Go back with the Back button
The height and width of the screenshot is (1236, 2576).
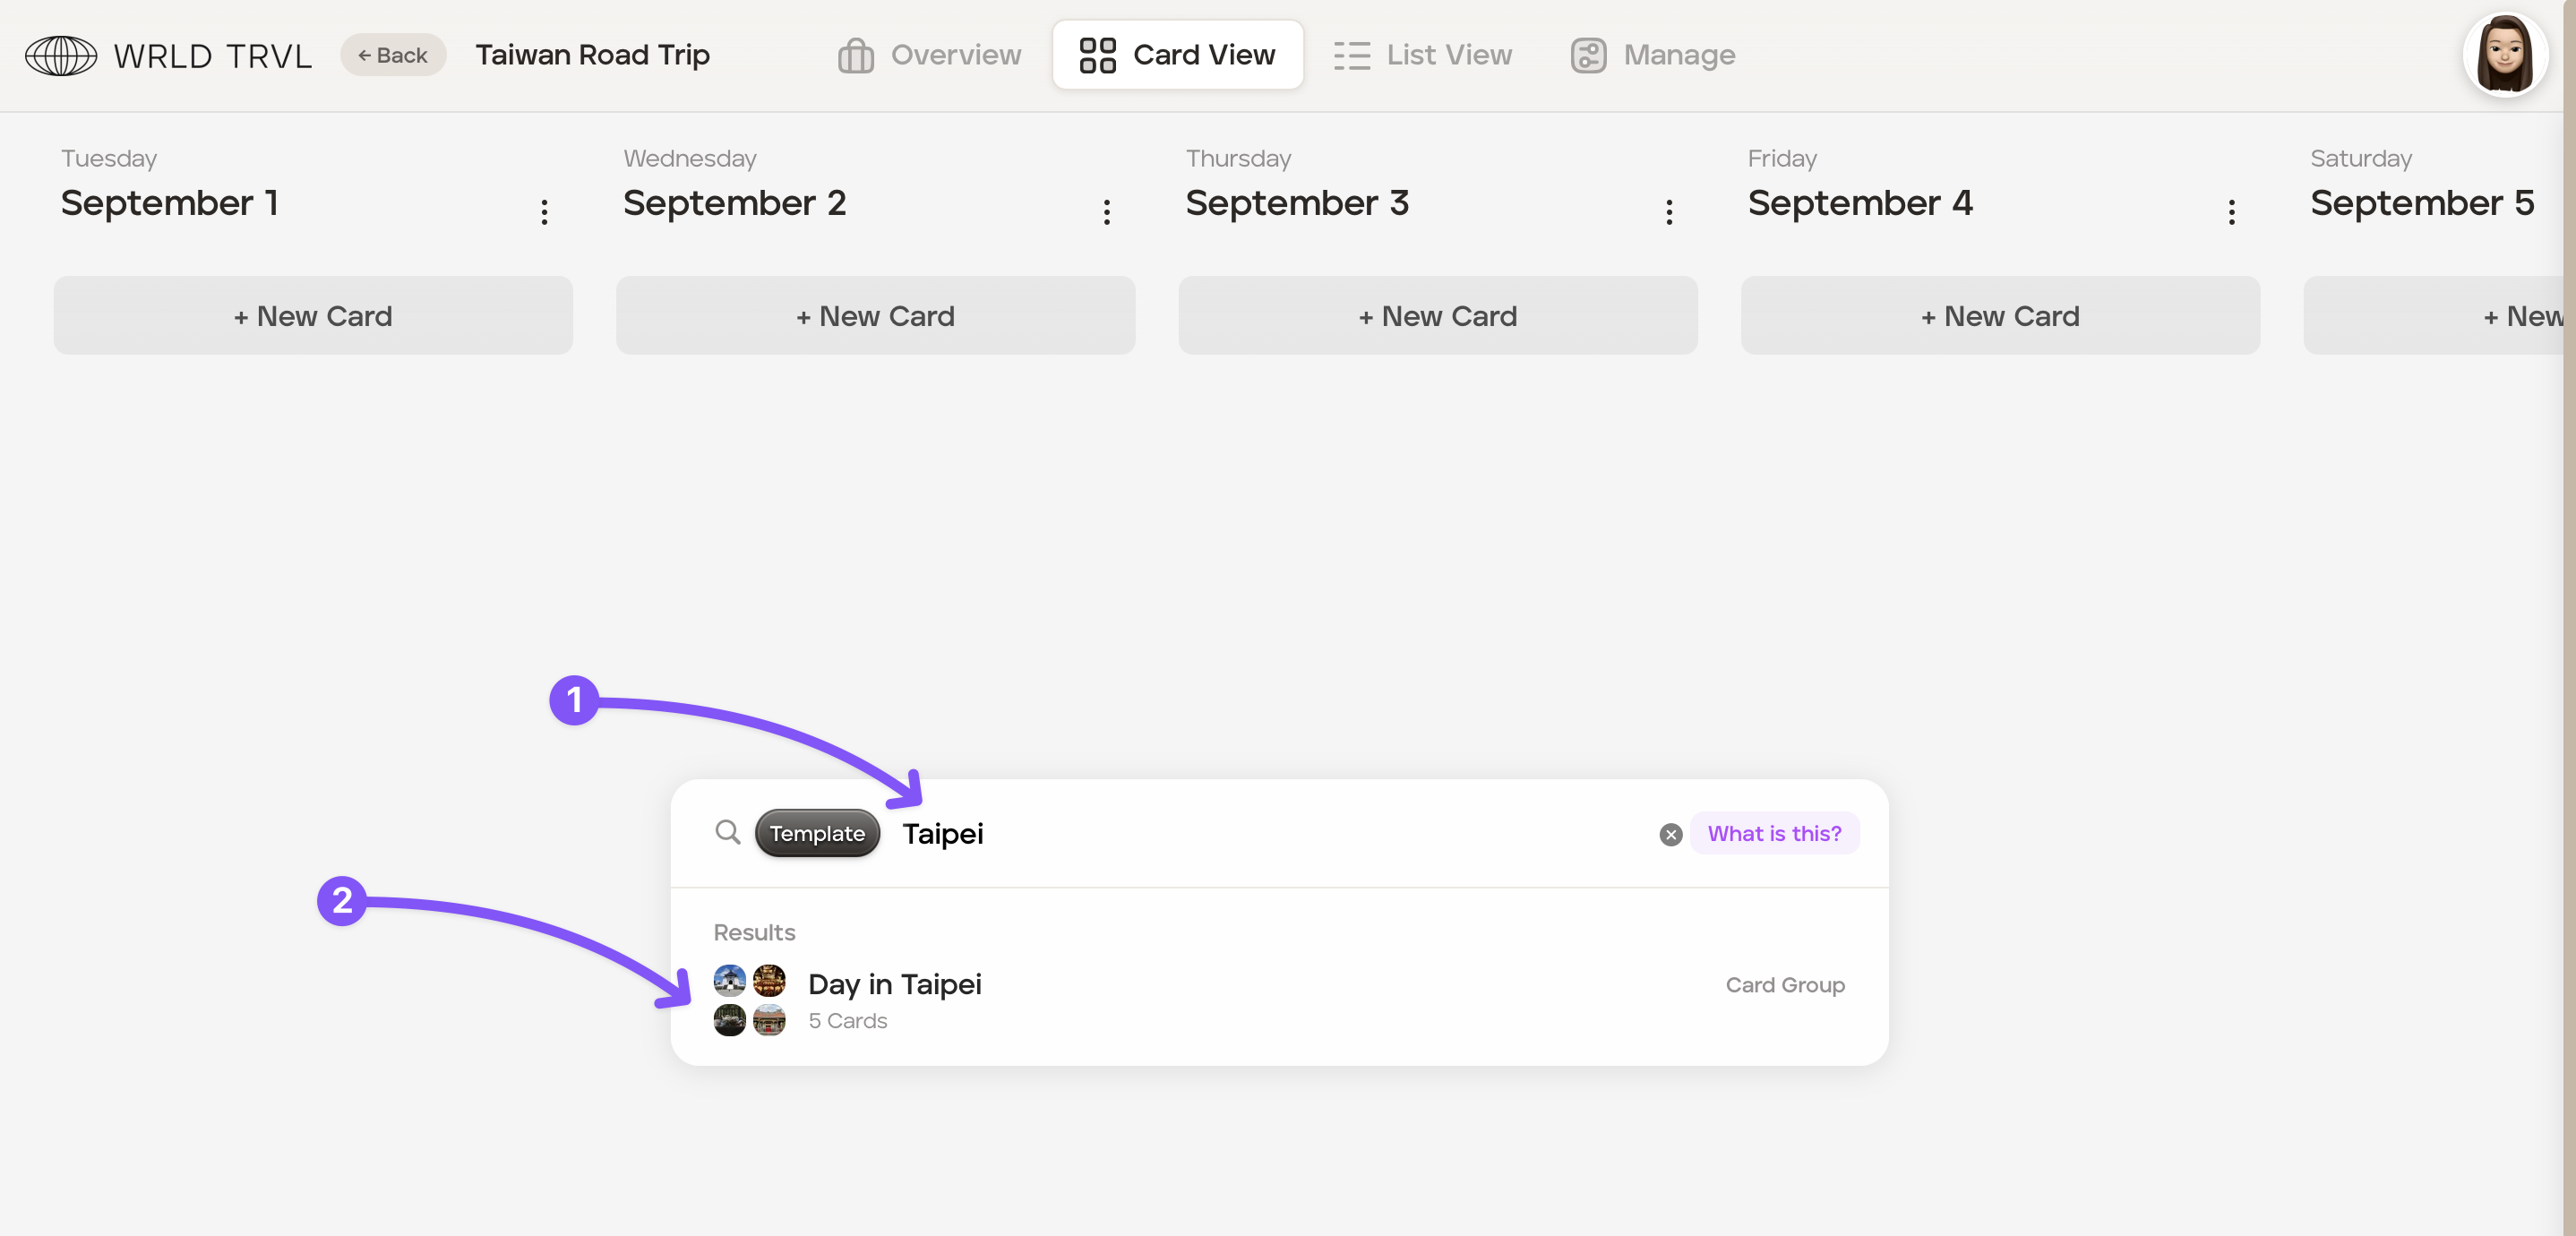(x=393, y=56)
